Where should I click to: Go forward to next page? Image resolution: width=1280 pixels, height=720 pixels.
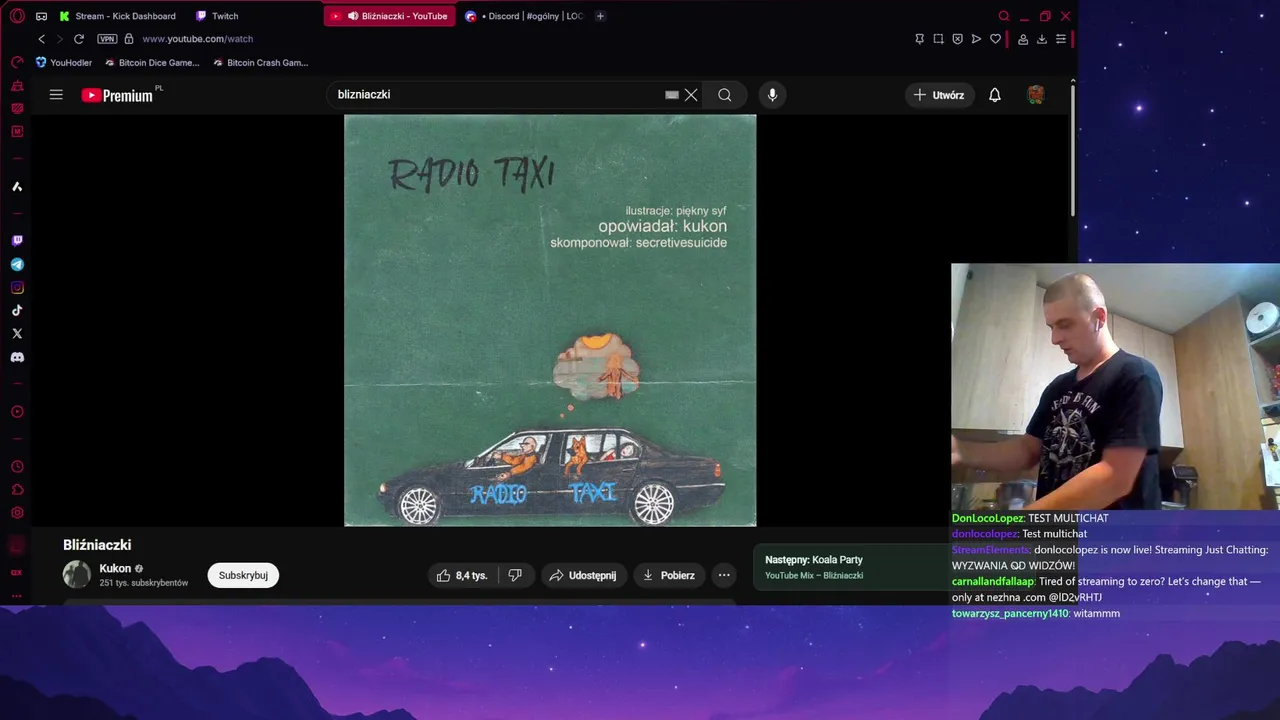point(59,39)
